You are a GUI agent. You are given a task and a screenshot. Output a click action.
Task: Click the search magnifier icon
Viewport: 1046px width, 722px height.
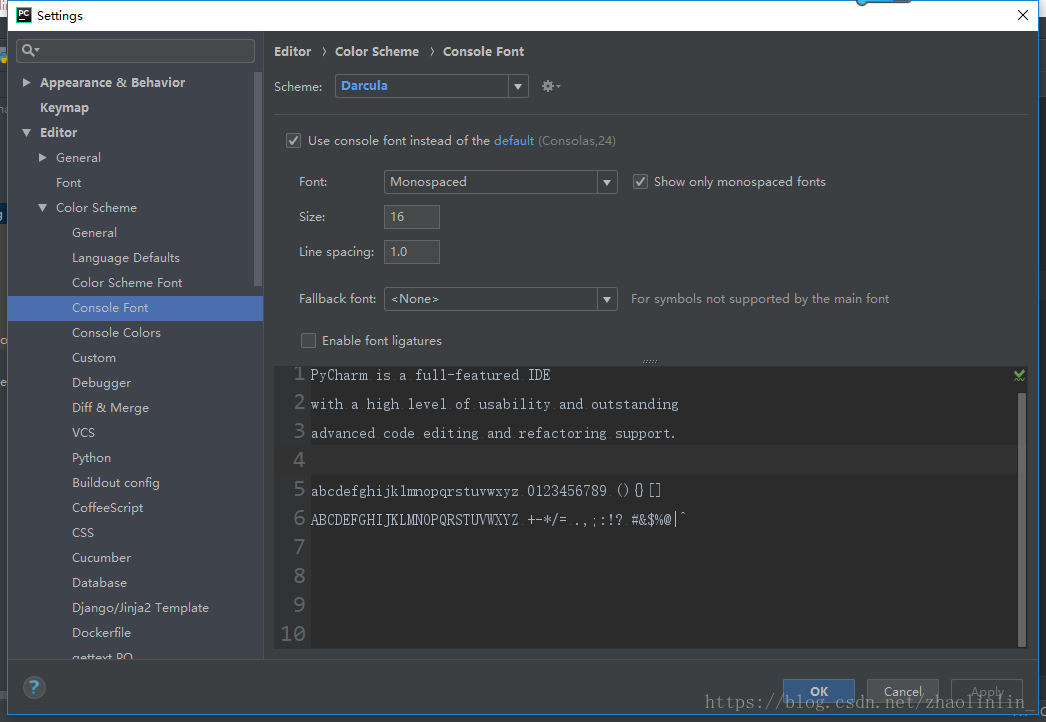(x=30, y=50)
